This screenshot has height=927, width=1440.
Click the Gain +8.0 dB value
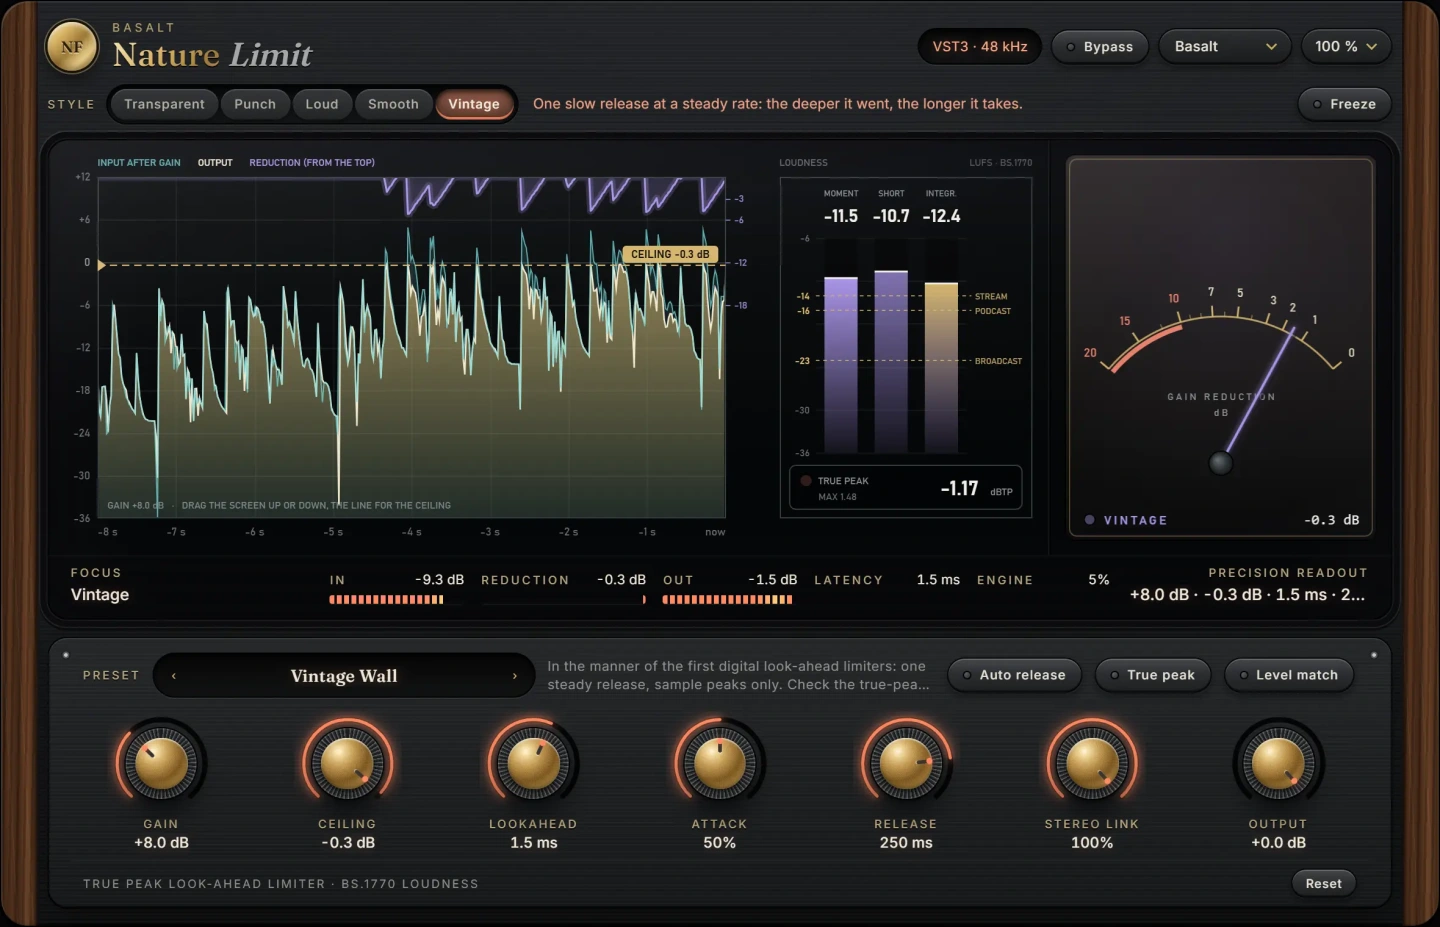click(161, 843)
